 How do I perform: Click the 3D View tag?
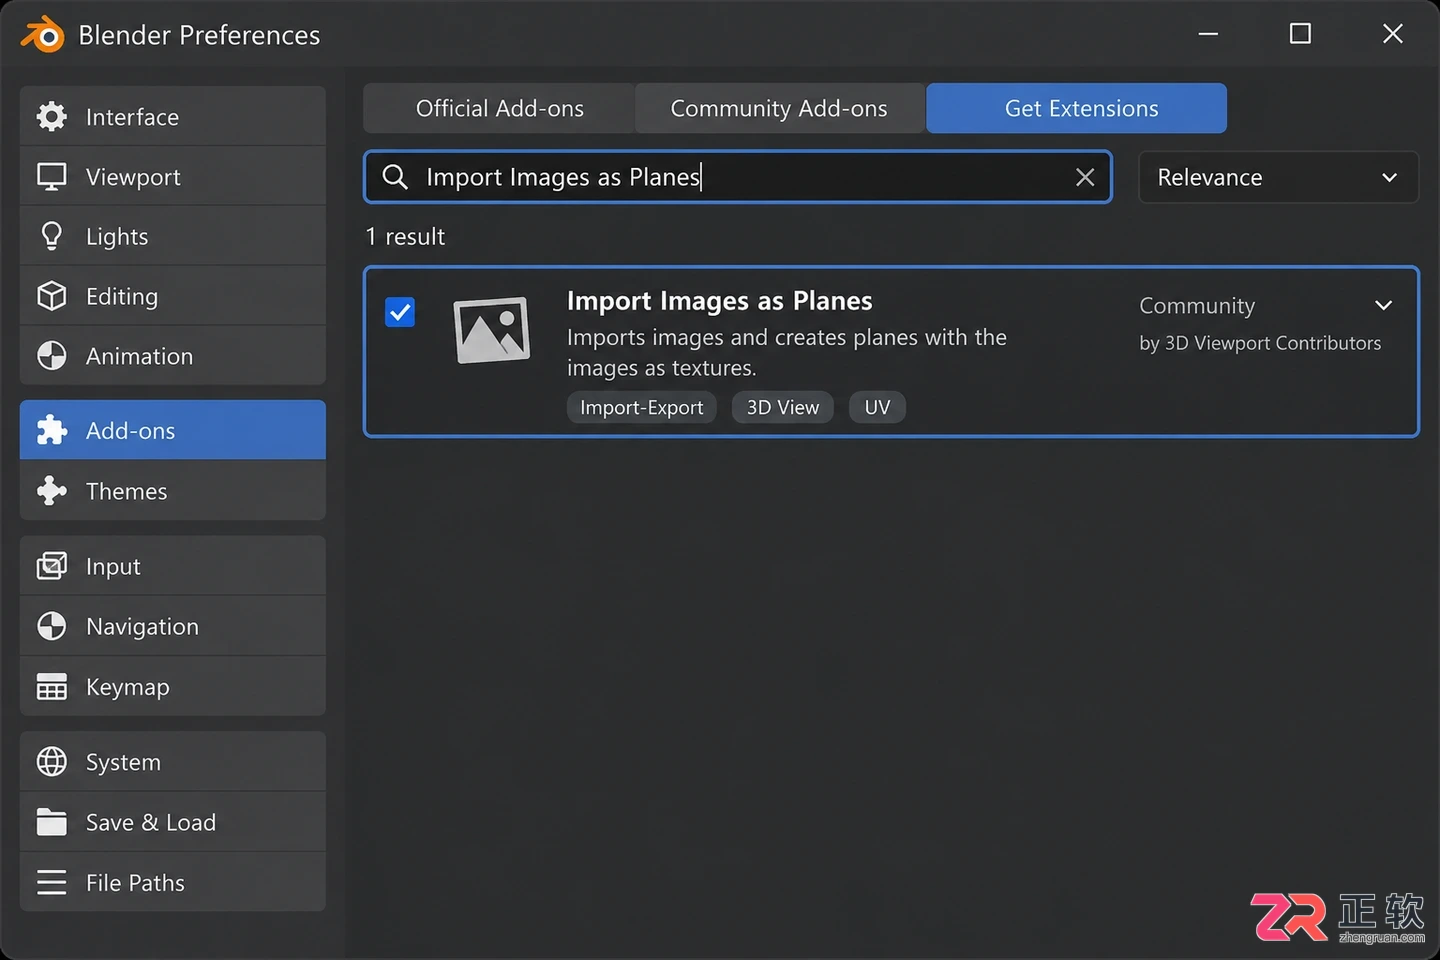783,407
